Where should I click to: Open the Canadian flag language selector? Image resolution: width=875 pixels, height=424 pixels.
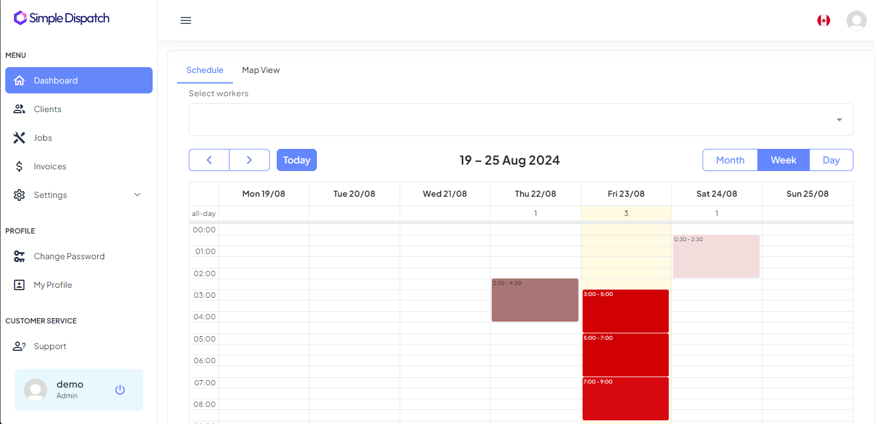point(823,20)
